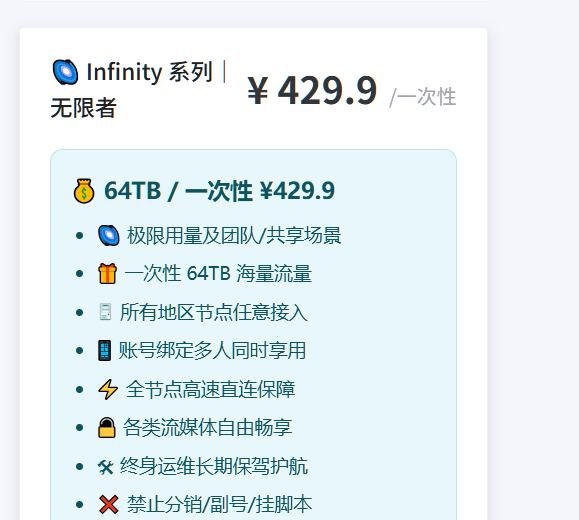Click the red cross mark icon

tap(109, 504)
